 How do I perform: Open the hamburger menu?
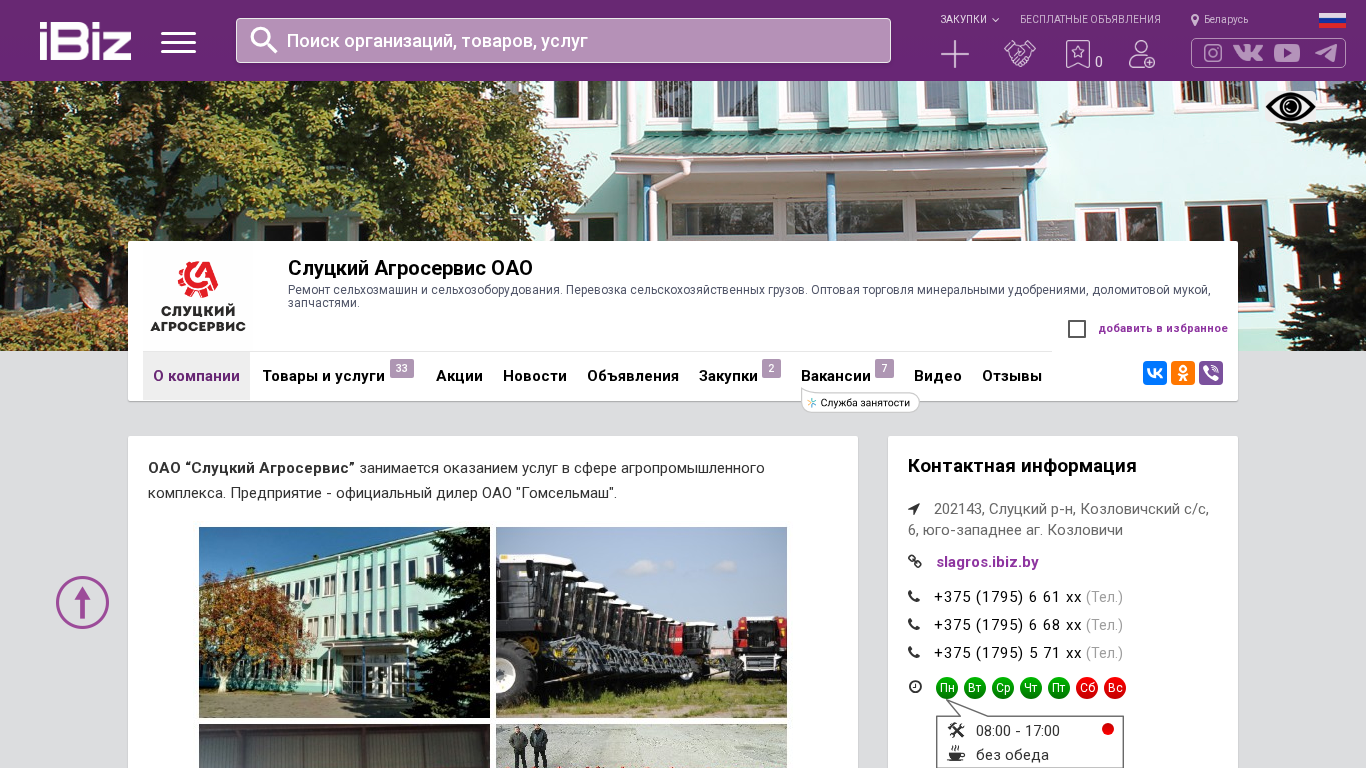[x=178, y=42]
